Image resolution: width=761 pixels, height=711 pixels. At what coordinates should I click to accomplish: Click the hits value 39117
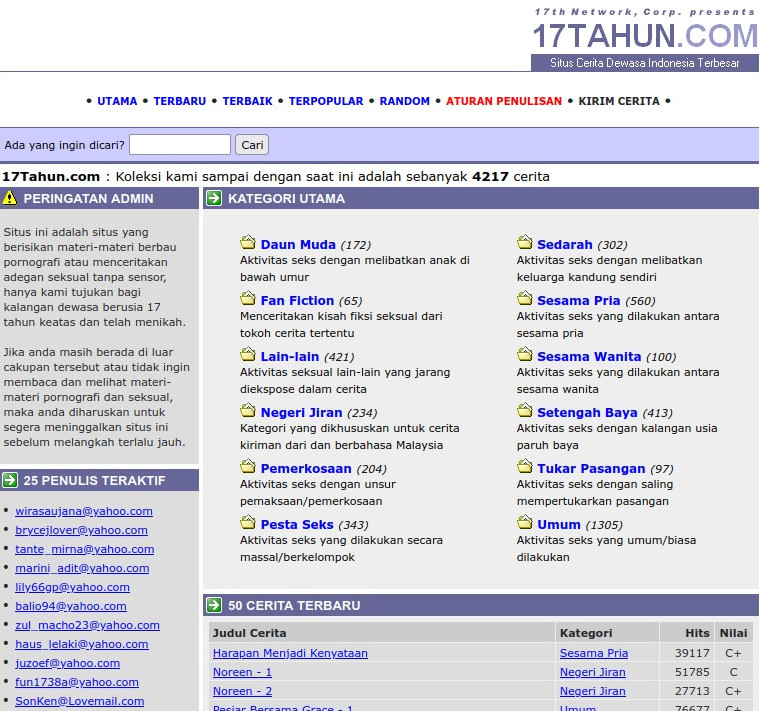[x=692, y=653]
